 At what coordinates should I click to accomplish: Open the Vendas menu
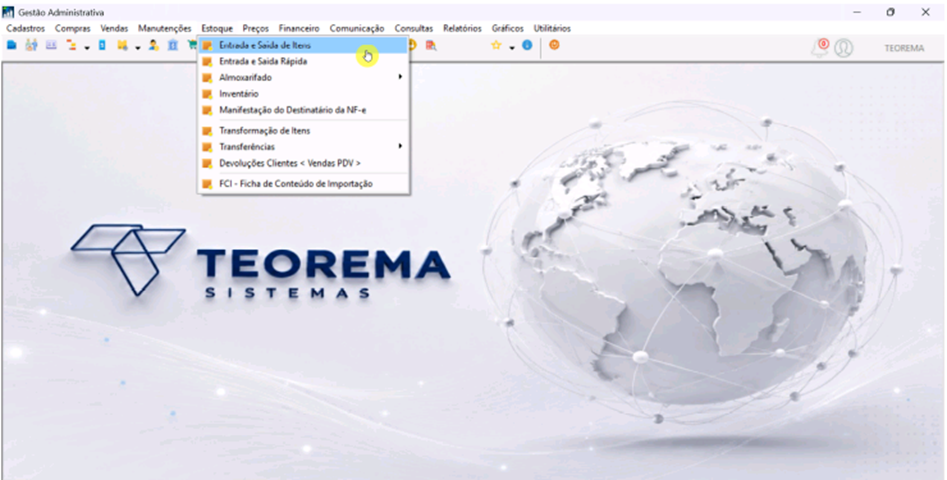[114, 28]
